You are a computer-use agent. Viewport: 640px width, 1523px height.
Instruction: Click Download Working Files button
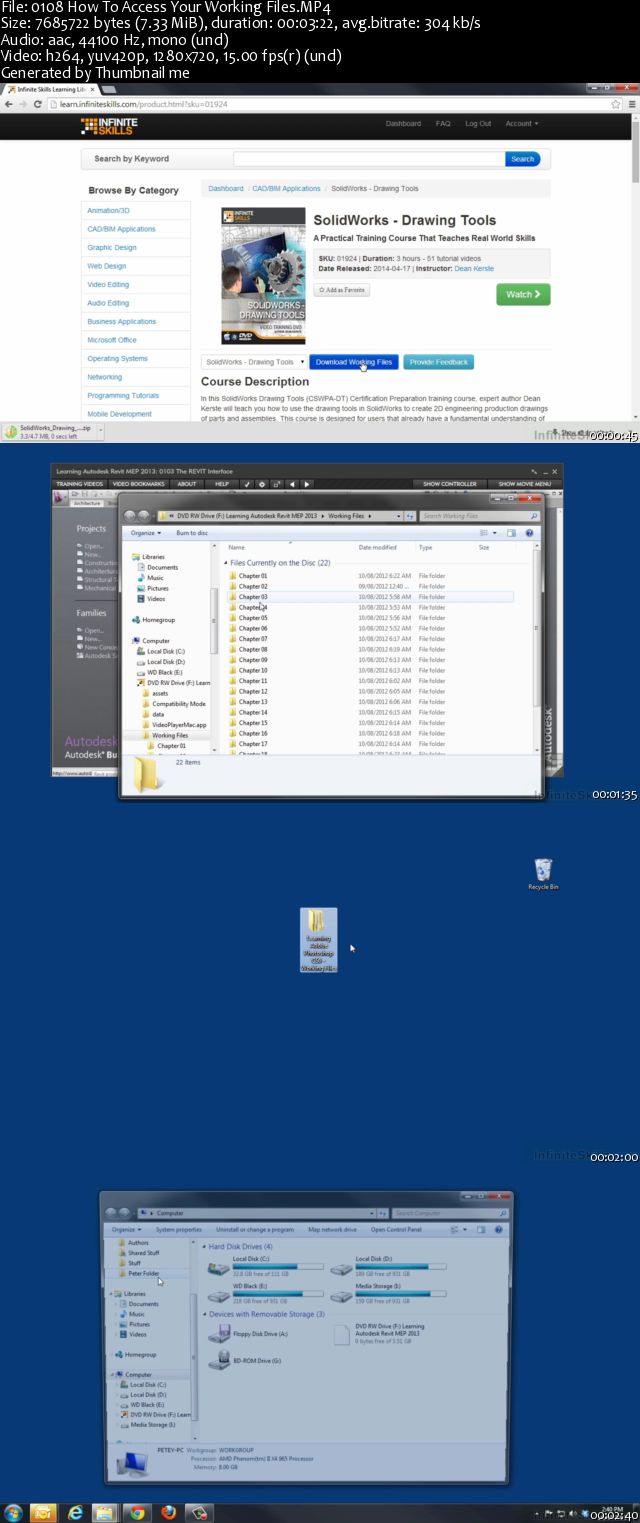(x=354, y=362)
